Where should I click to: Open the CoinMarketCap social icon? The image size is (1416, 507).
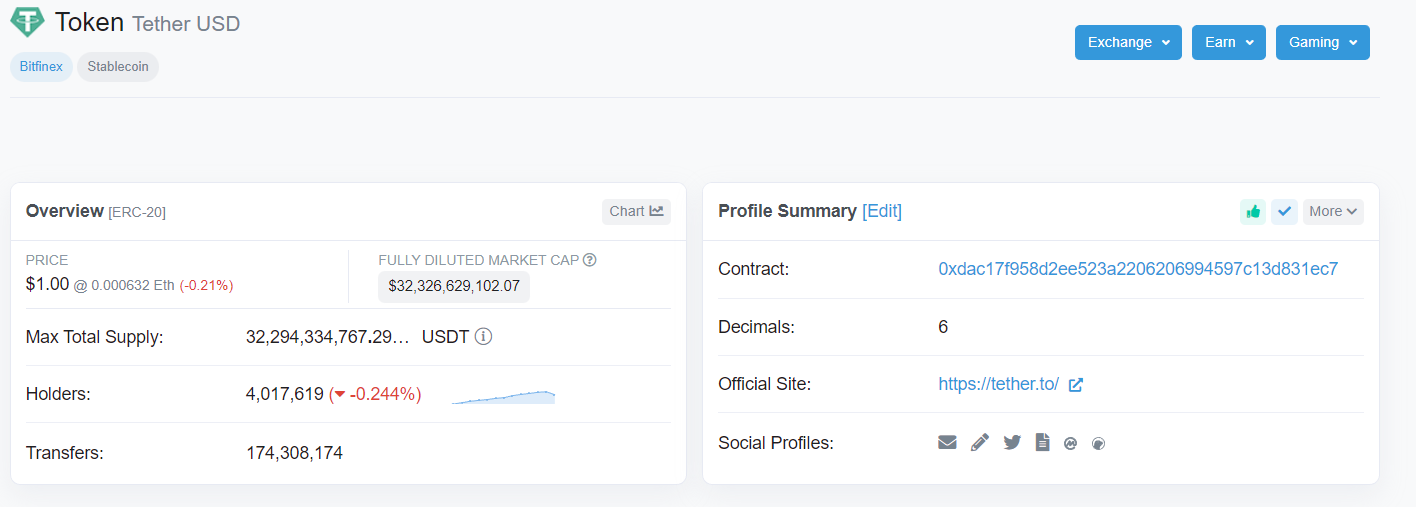(1070, 443)
